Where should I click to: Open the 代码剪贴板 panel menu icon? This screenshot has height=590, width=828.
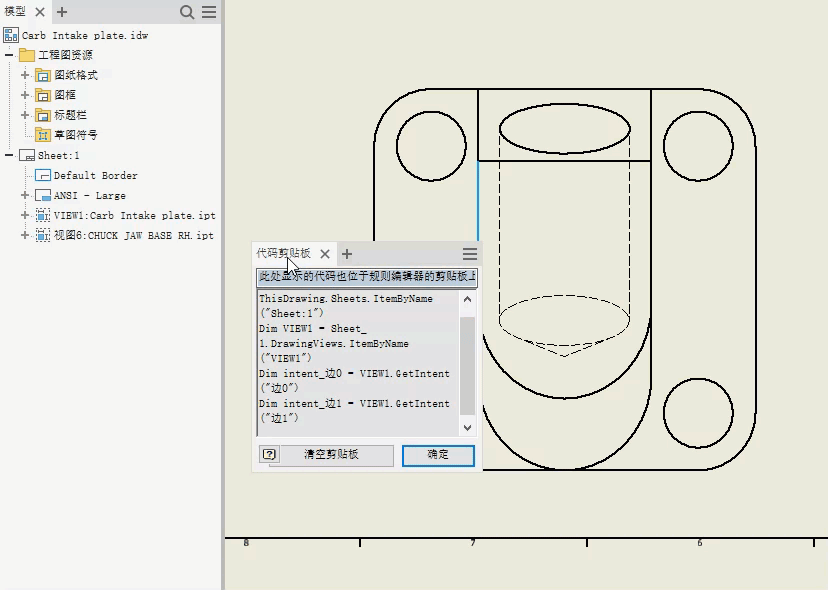pyautogui.click(x=470, y=254)
